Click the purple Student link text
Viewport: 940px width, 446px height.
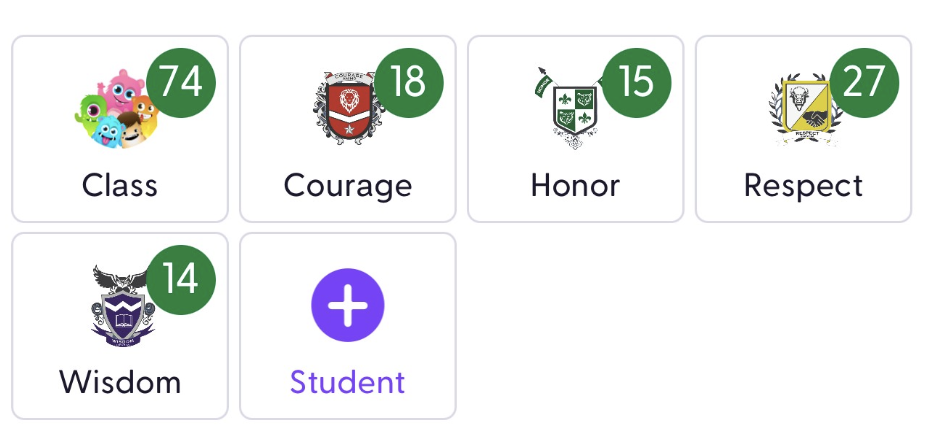[348, 382]
